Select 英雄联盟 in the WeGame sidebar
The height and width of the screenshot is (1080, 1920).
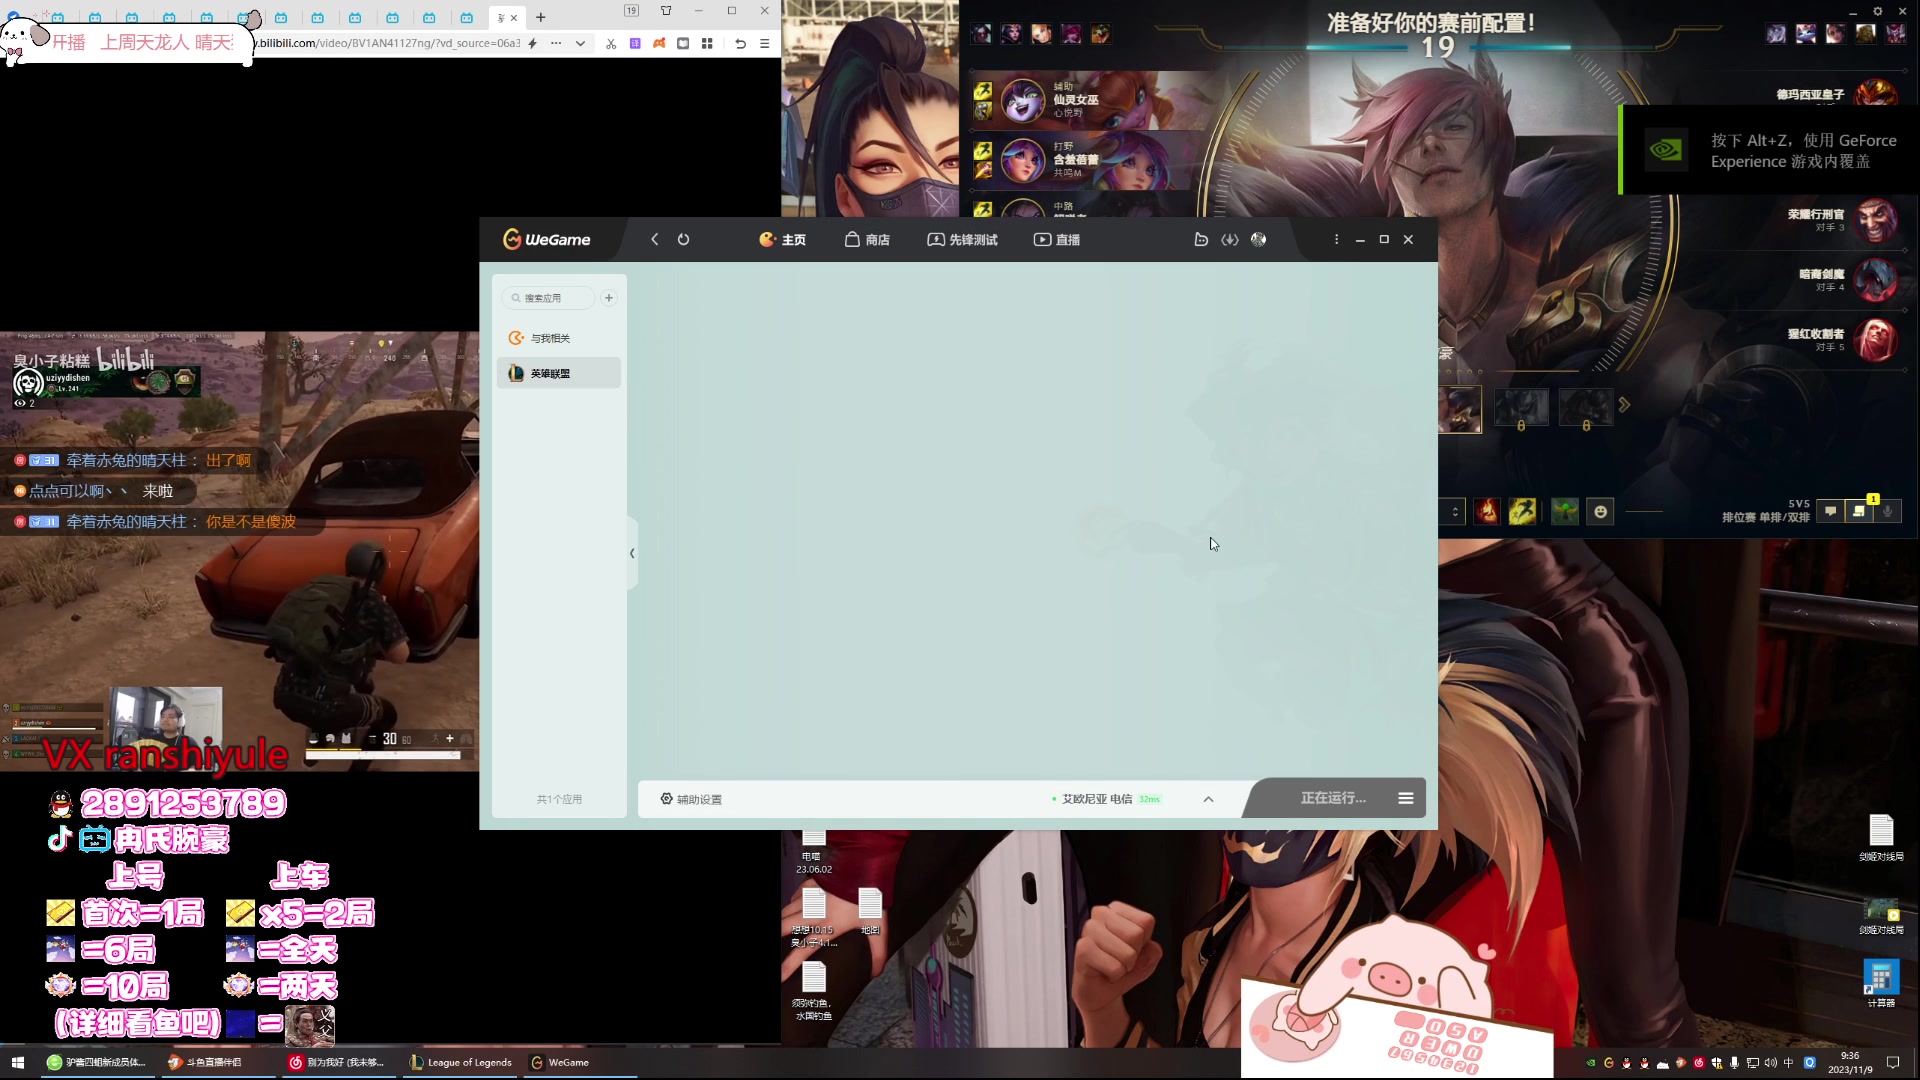[x=559, y=373]
